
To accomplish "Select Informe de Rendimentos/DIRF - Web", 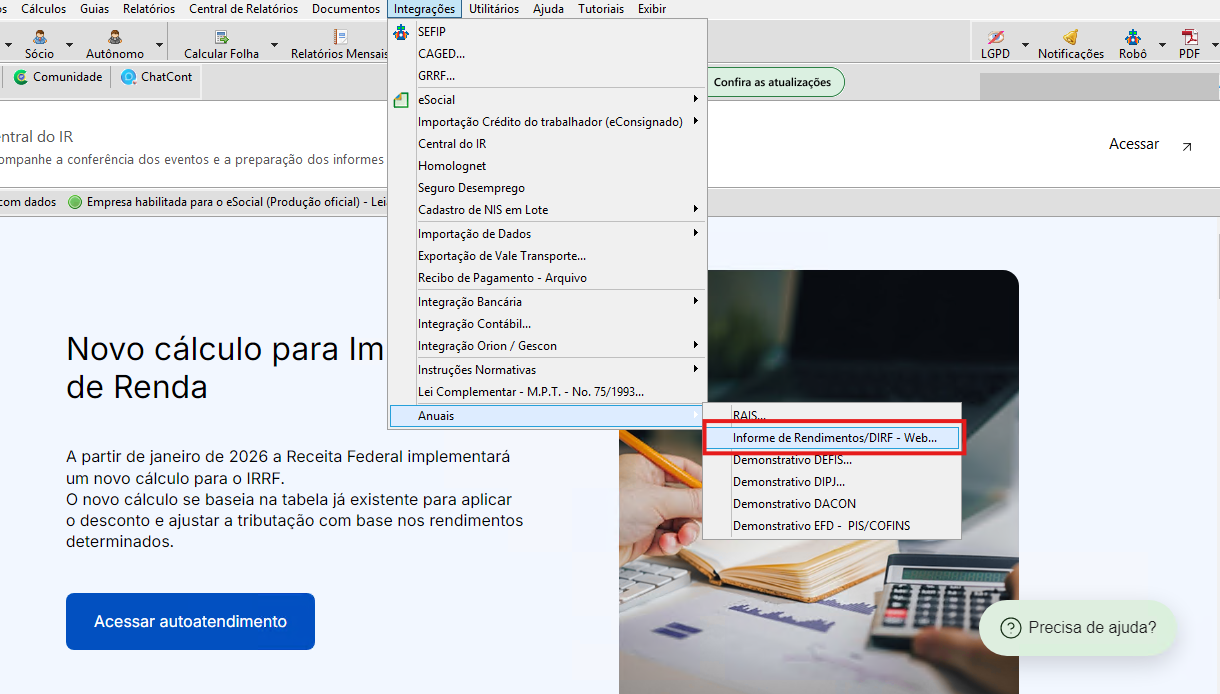I will (832, 438).
